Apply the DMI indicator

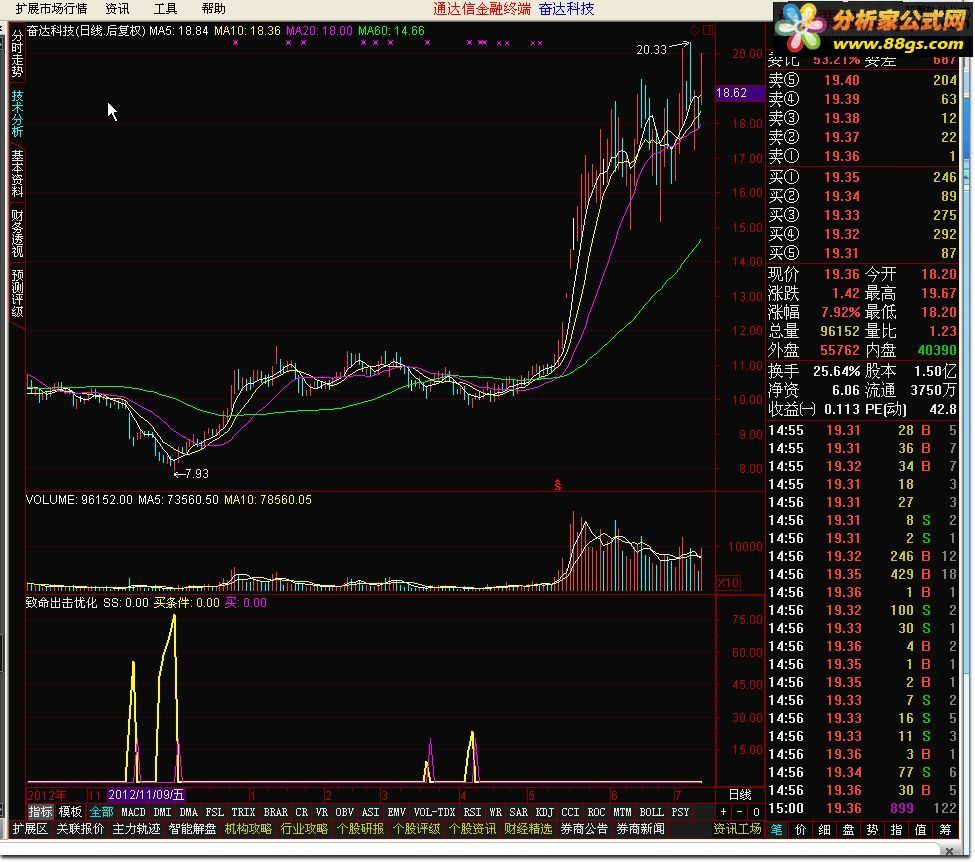click(x=162, y=812)
